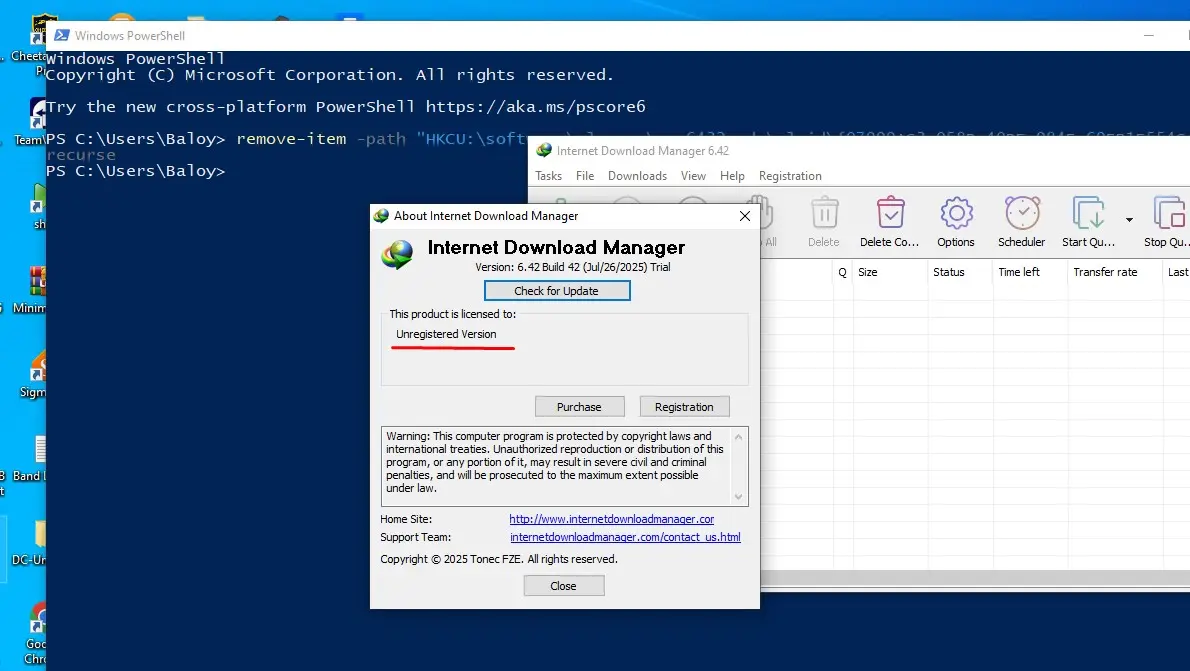The image size is (1190, 671).
Task: Open the Registration menu in IDM
Action: (x=790, y=175)
